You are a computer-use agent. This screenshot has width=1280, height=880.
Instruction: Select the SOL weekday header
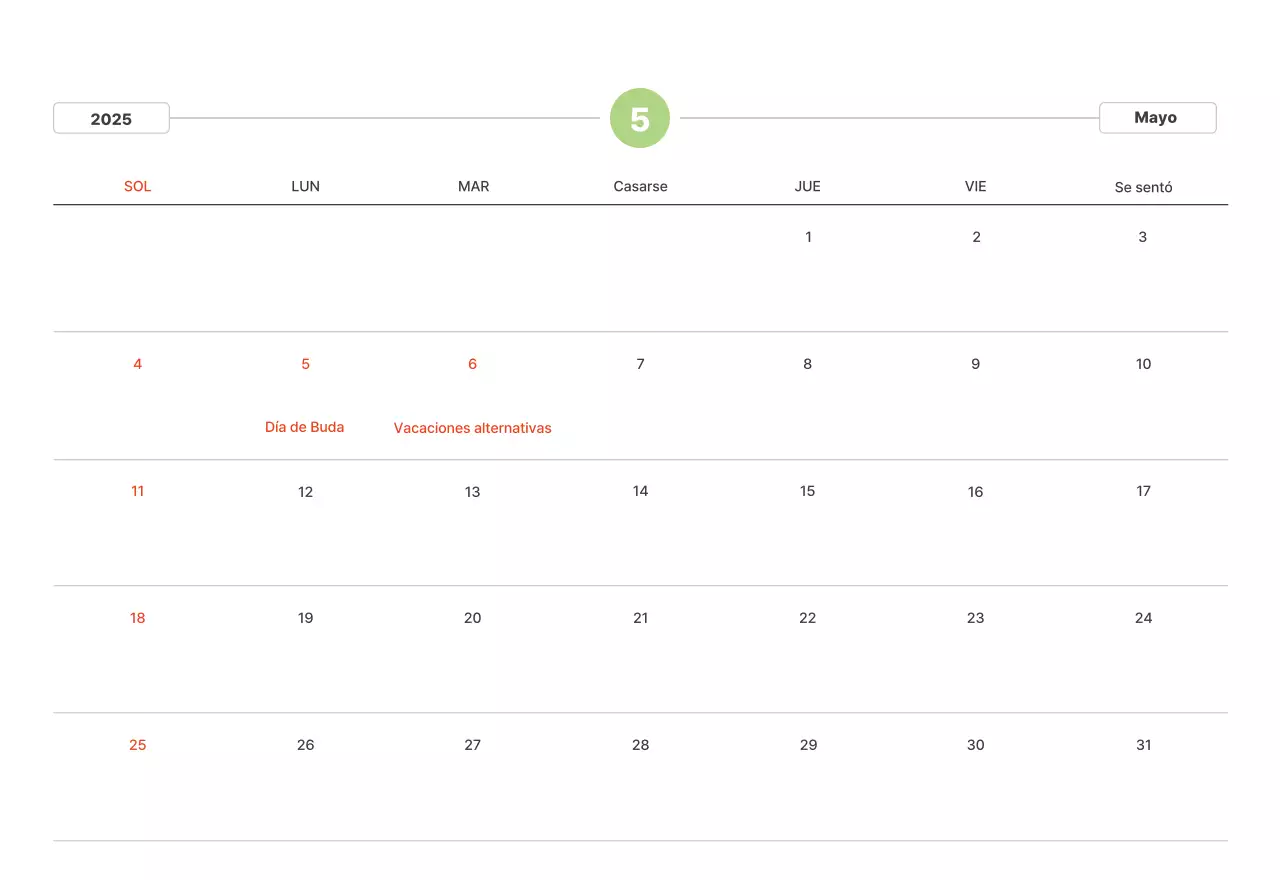(138, 187)
